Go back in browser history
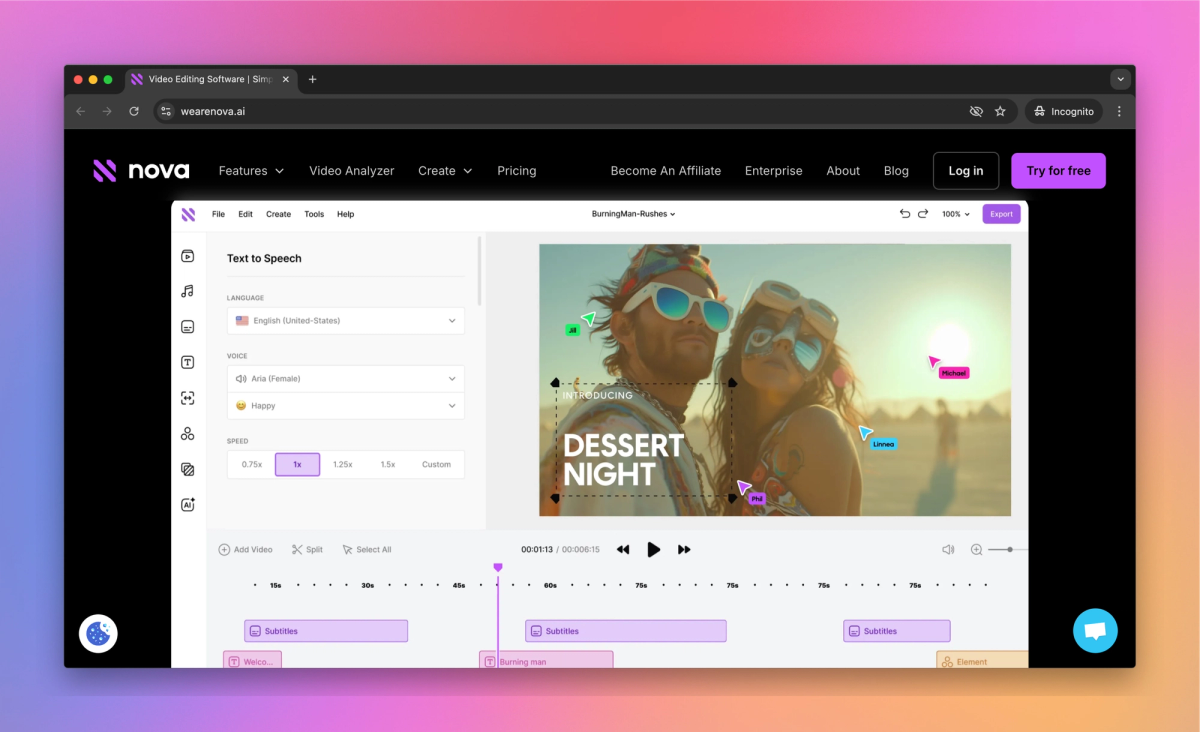 coord(81,111)
